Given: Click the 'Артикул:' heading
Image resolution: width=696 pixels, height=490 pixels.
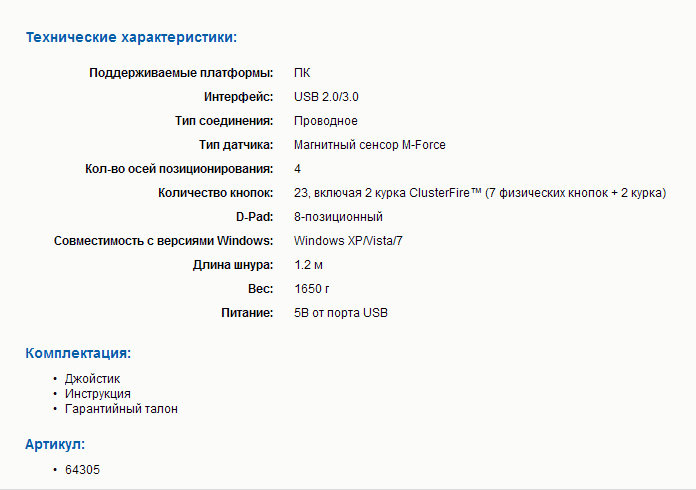Looking at the screenshot, I should (55, 443).
